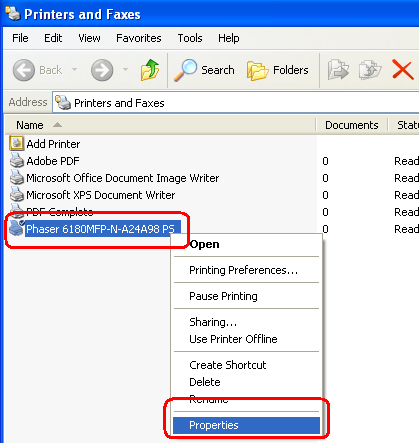Click the Microsoft Office Document Image Writer icon
This screenshot has width=419, height=443.
pyautogui.click(x=17, y=177)
